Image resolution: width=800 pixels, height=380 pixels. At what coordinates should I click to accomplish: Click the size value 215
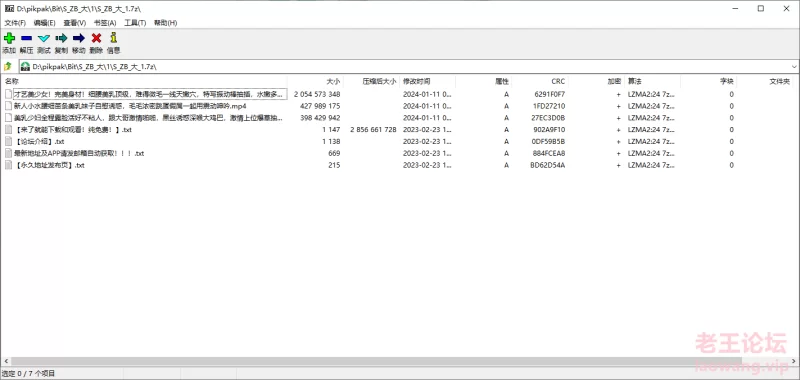click(x=334, y=165)
